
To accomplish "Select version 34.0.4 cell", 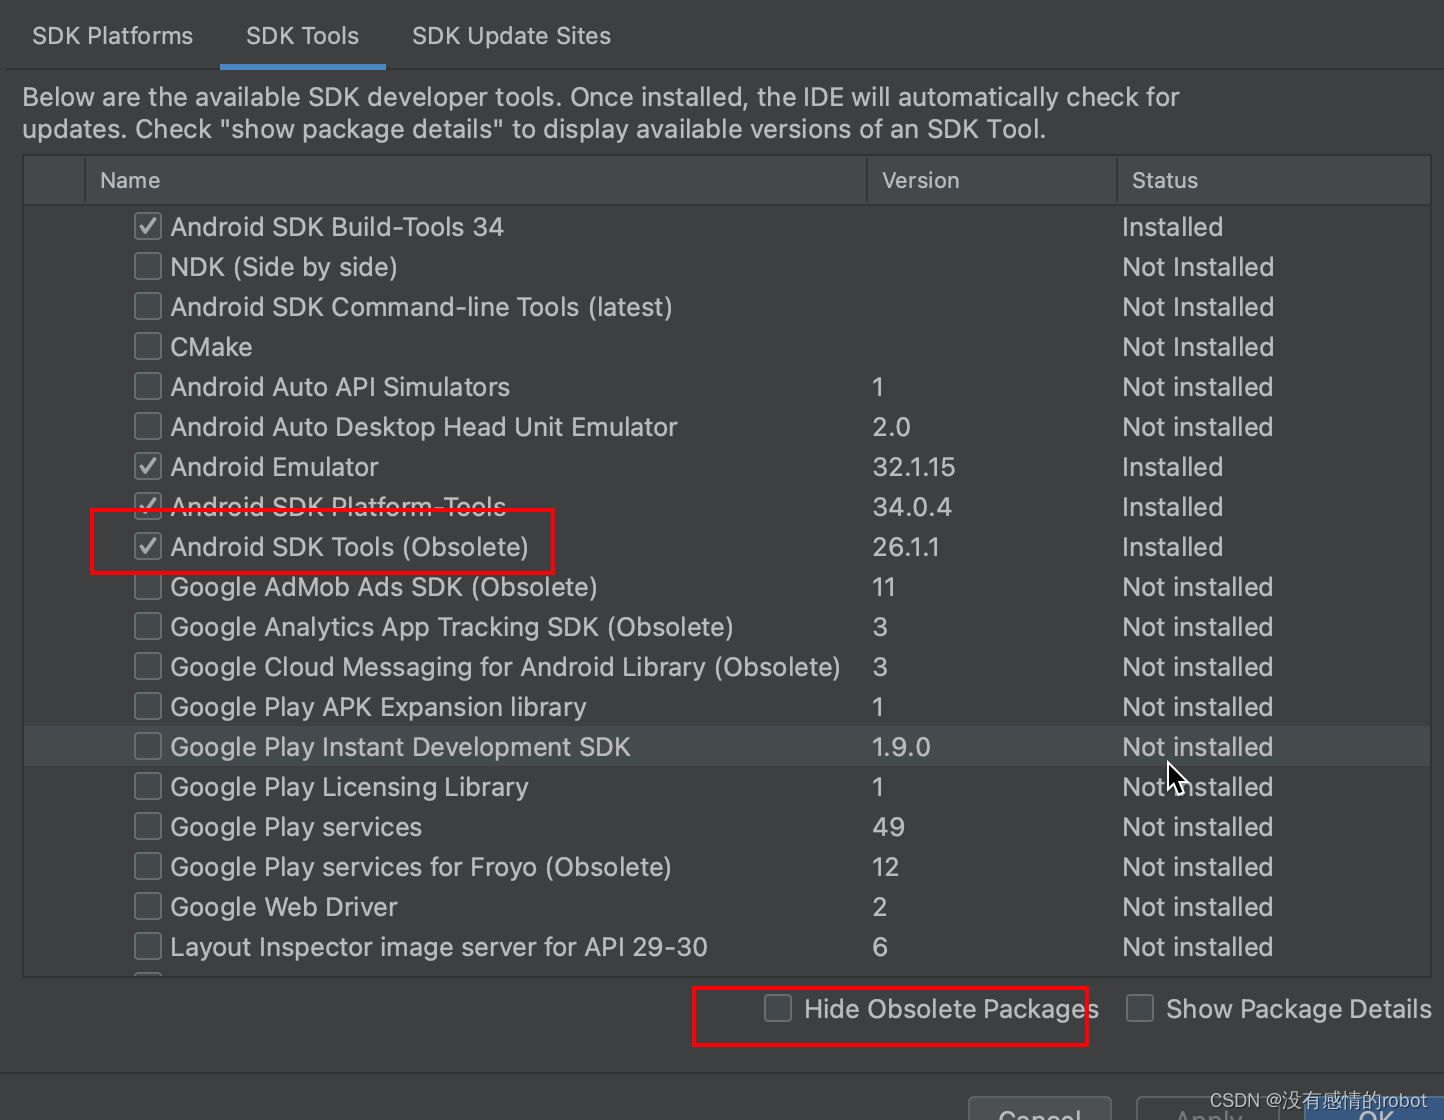I will (912, 507).
